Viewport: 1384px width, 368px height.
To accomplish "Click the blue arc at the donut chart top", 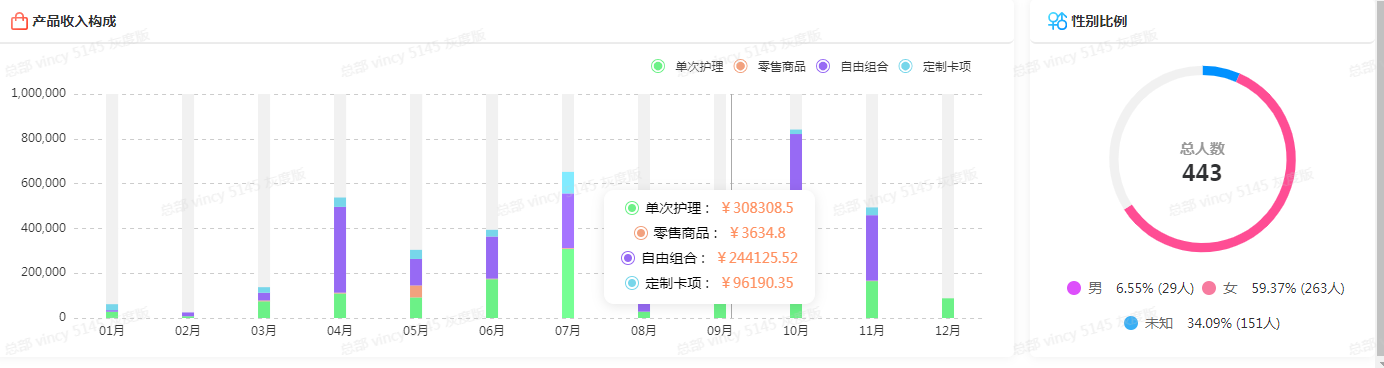I will point(1221,72).
